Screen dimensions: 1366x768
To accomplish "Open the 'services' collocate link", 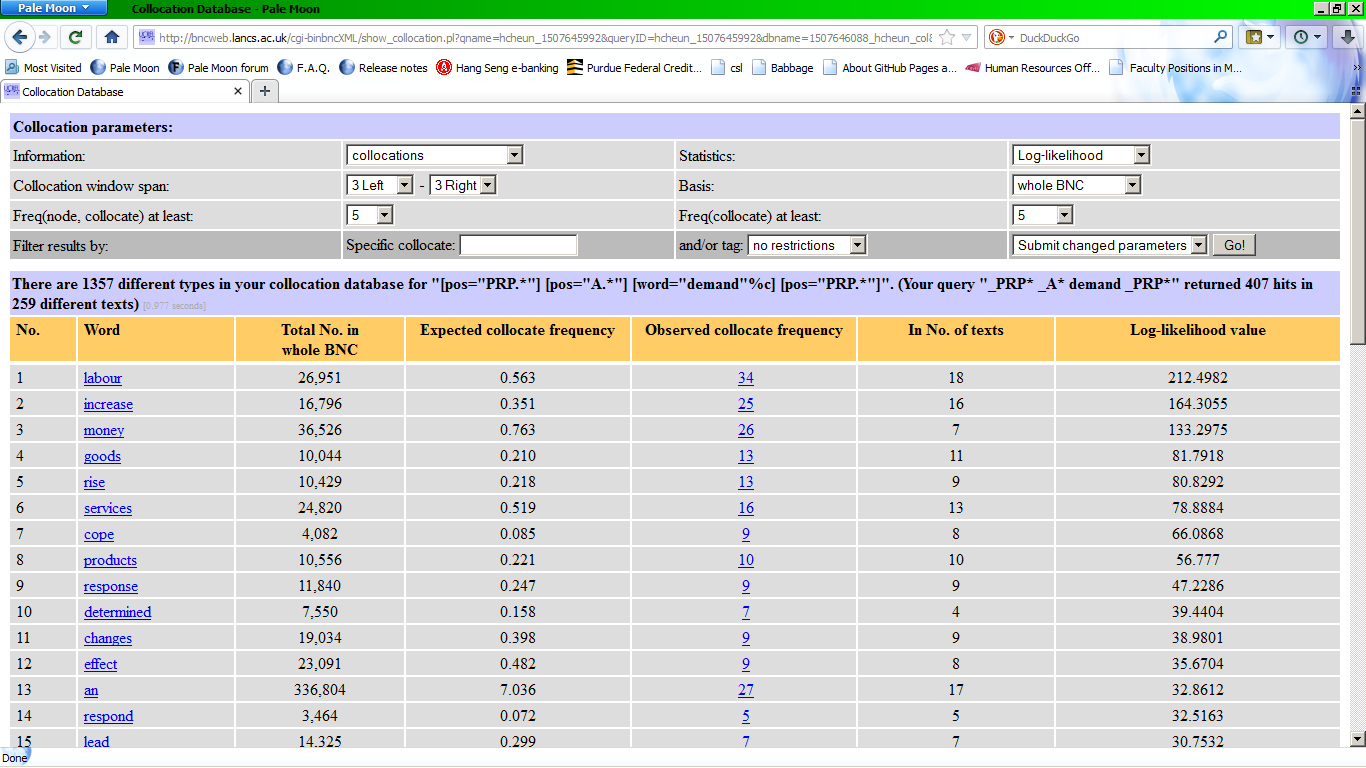I will [108, 508].
